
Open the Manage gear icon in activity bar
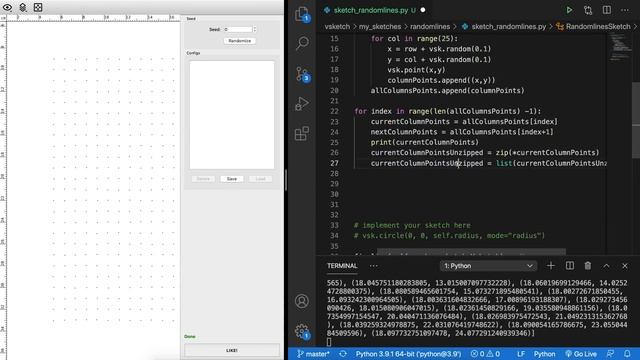point(302,331)
